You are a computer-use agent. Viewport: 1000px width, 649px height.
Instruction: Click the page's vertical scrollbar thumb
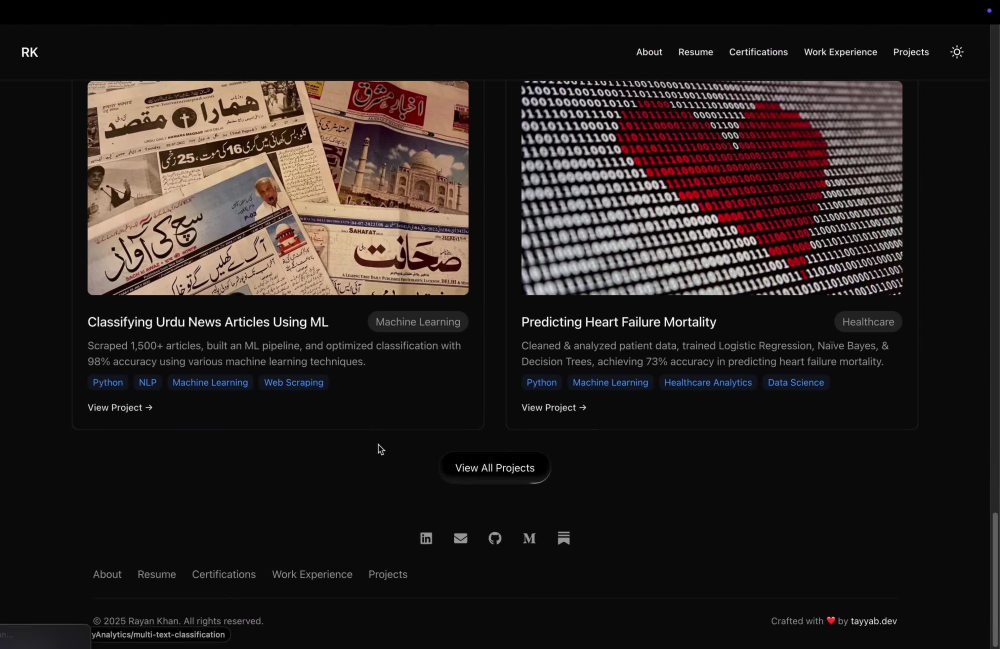(x=995, y=580)
